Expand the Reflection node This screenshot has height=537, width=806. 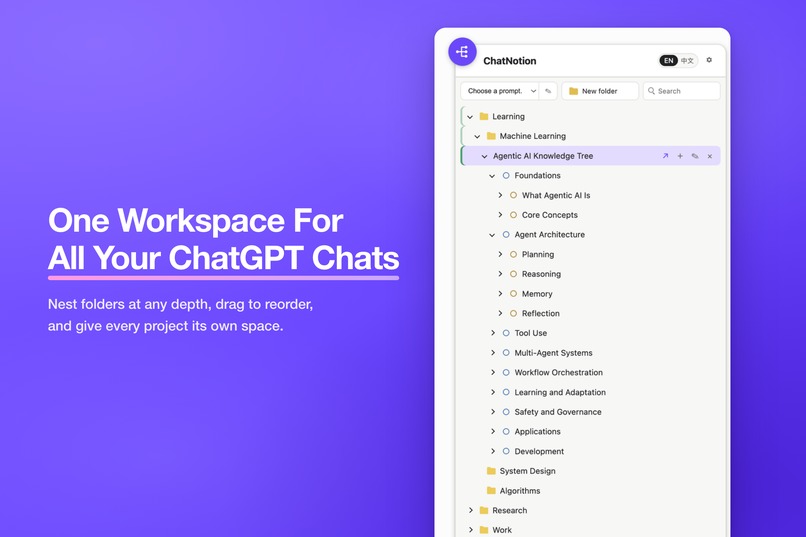[x=500, y=313]
